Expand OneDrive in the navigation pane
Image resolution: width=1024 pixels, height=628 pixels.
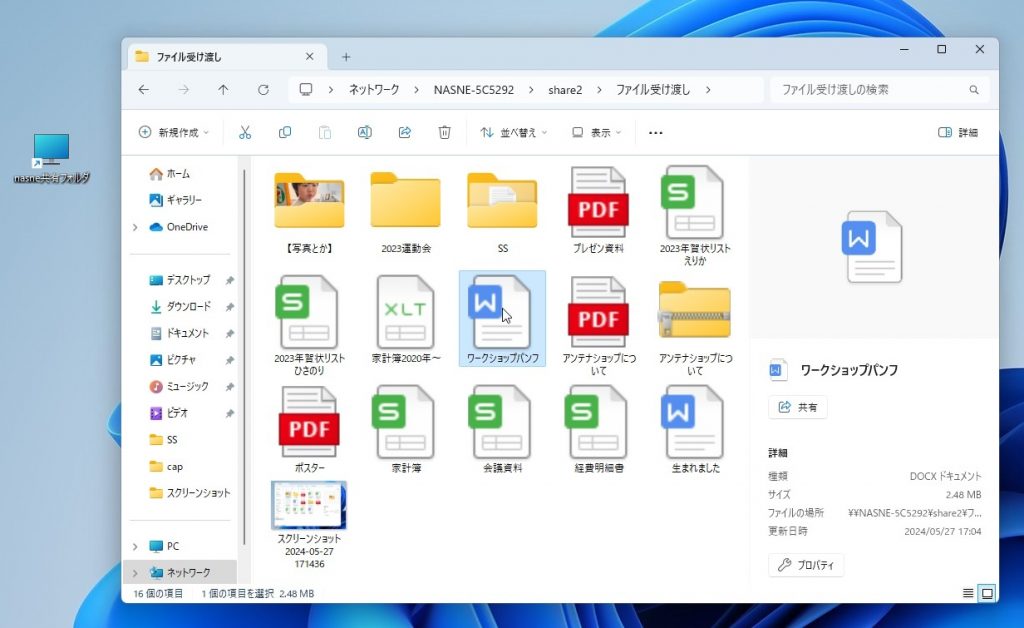(x=135, y=227)
